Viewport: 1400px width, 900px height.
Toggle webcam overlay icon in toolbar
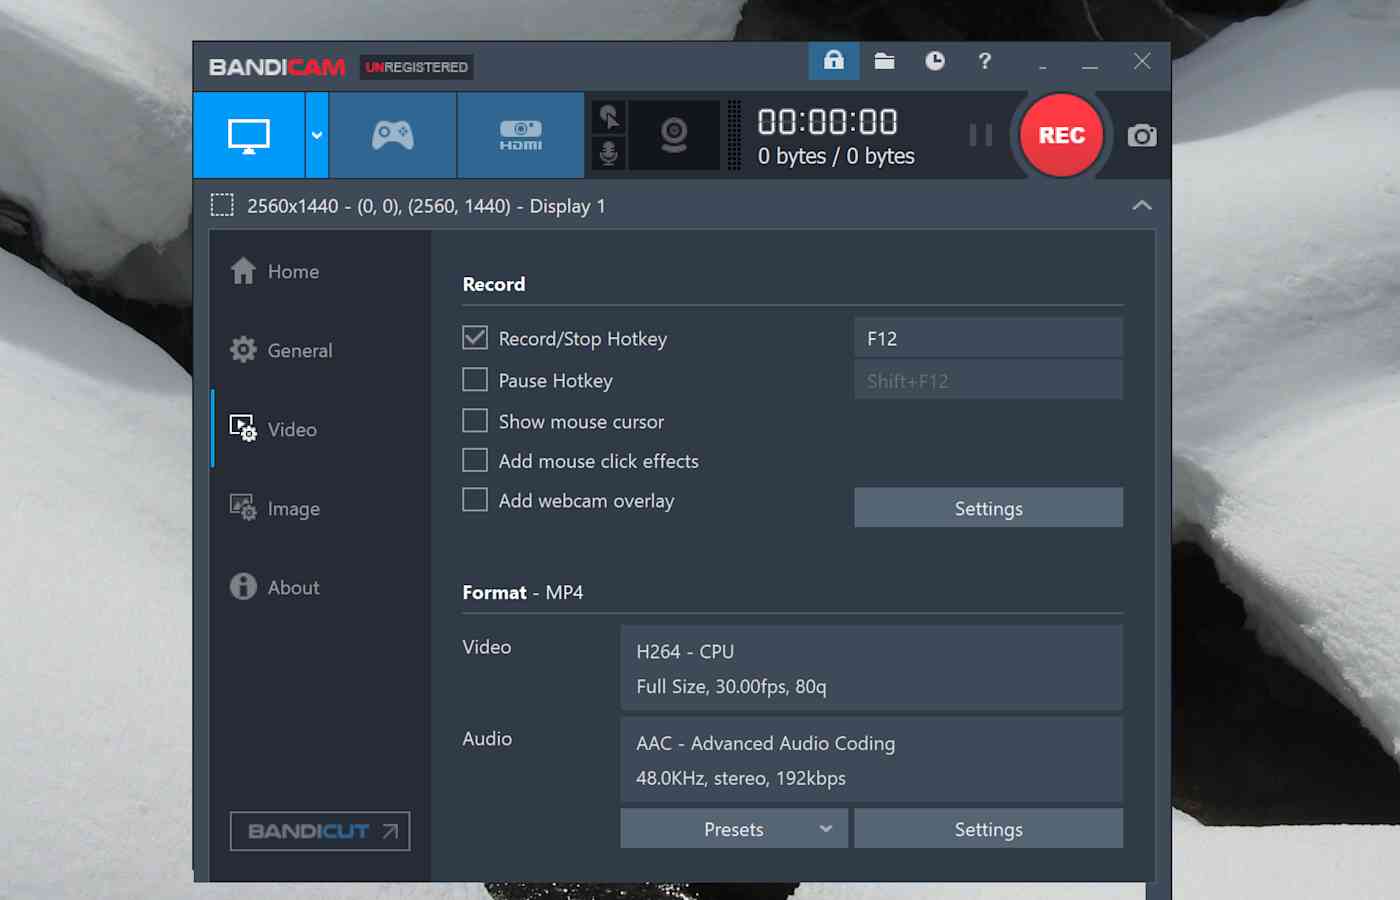click(674, 135)
